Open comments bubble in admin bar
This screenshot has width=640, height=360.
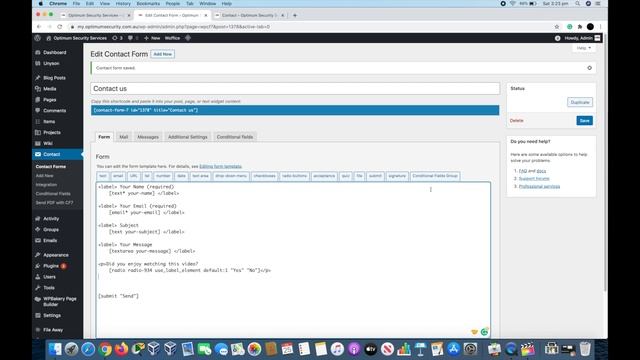click(x=132, y=38)
